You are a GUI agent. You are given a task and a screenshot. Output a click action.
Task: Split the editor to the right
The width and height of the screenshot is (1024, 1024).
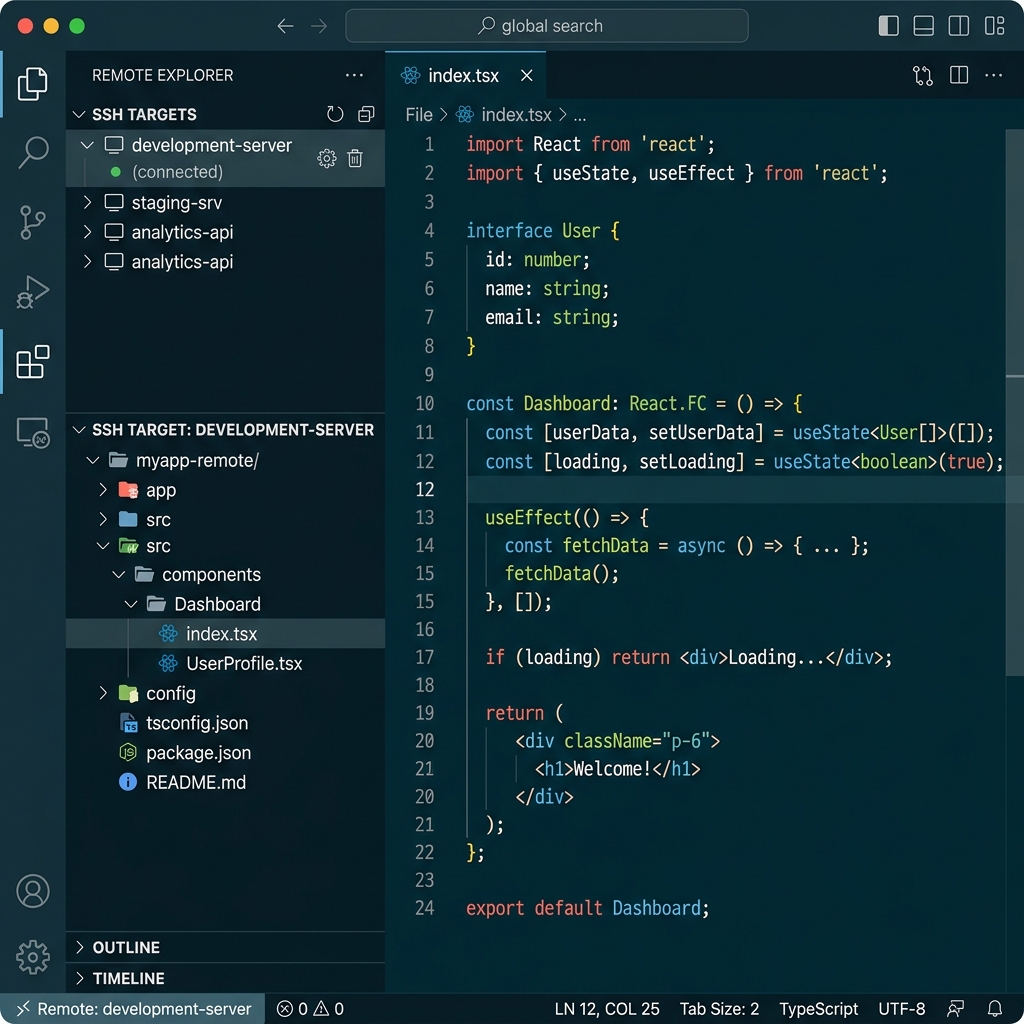pyautogui.click(x=959, y=75)
